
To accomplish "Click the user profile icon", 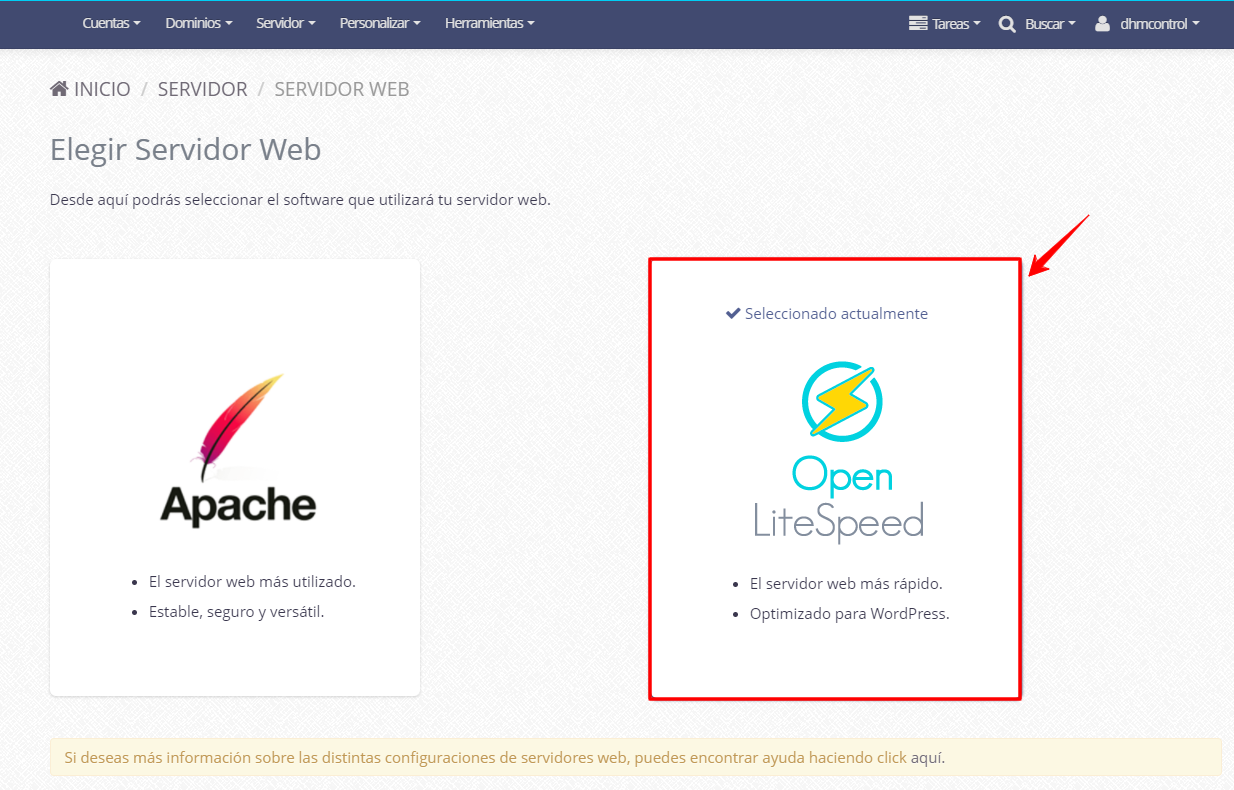I will click(1103, 23).
